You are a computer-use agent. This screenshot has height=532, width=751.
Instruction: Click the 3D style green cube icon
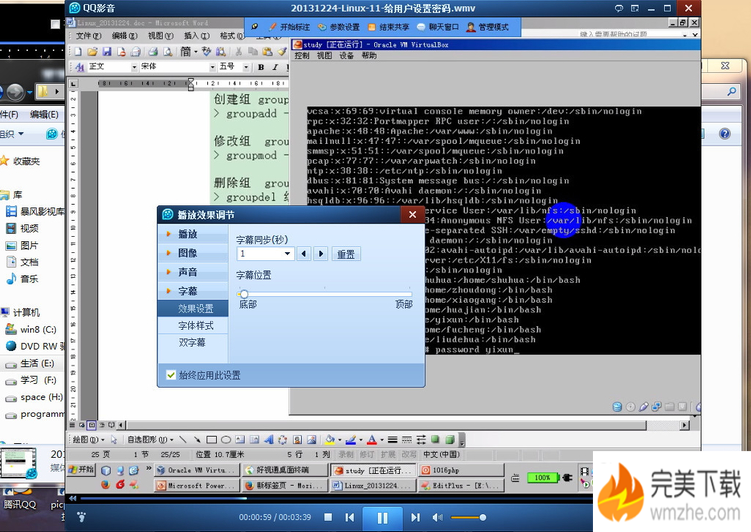coord(450,440)
